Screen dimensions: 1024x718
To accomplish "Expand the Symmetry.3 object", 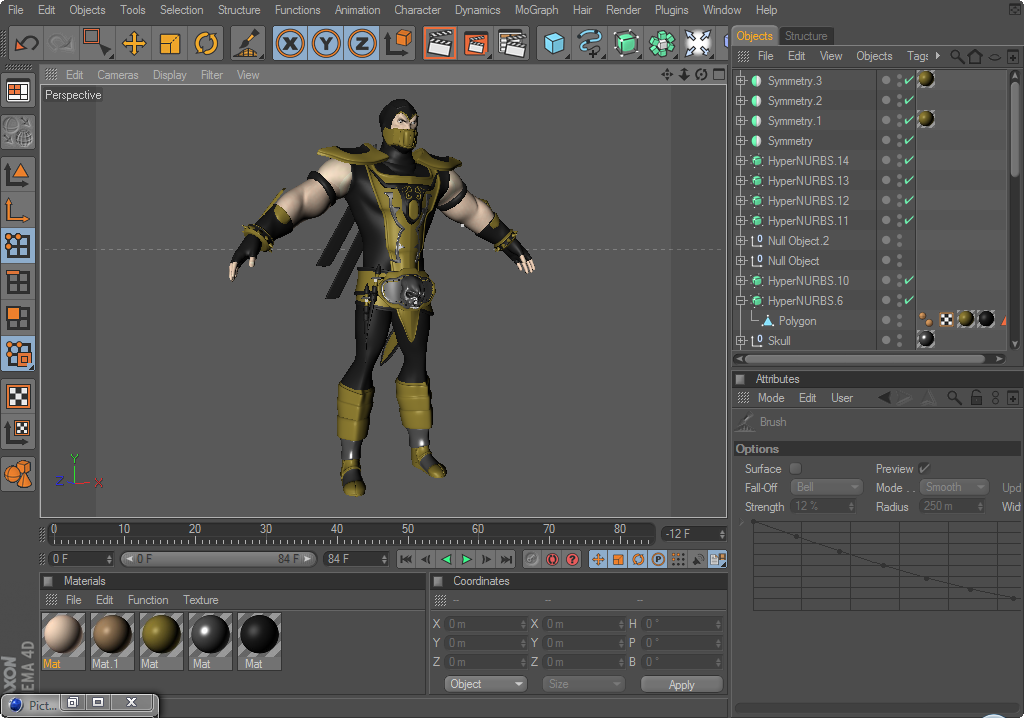I will tap(741, 81).
